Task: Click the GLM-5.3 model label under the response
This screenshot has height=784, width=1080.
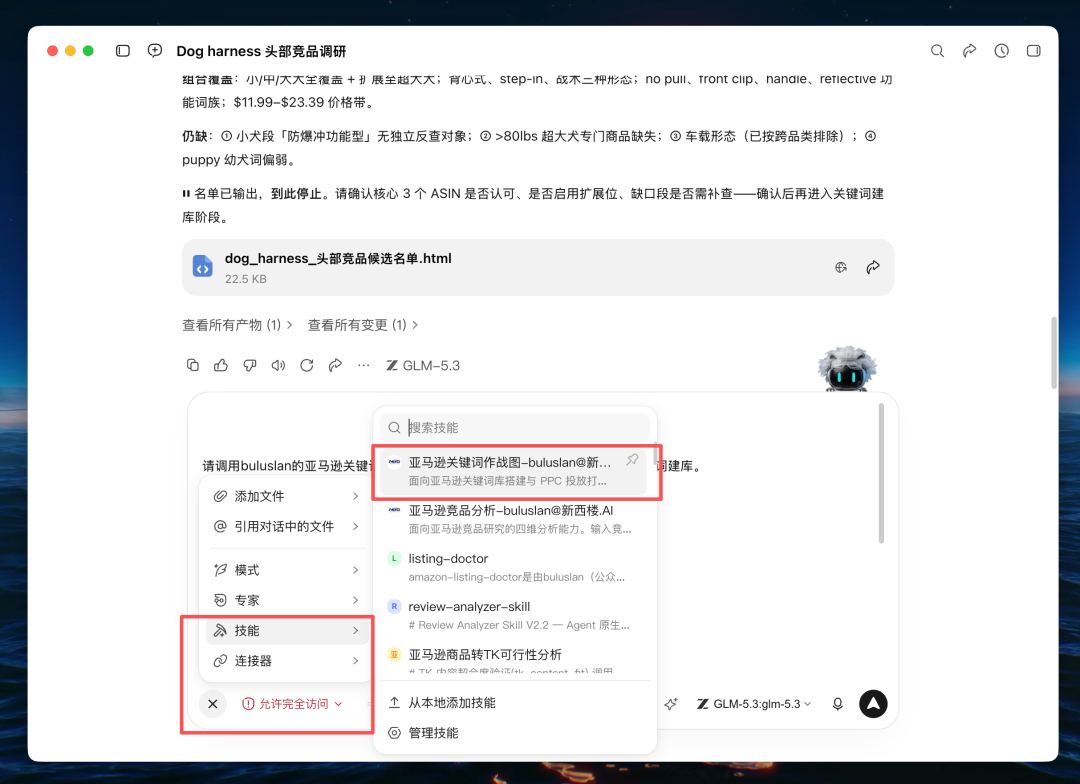Action: click(423, 365)
